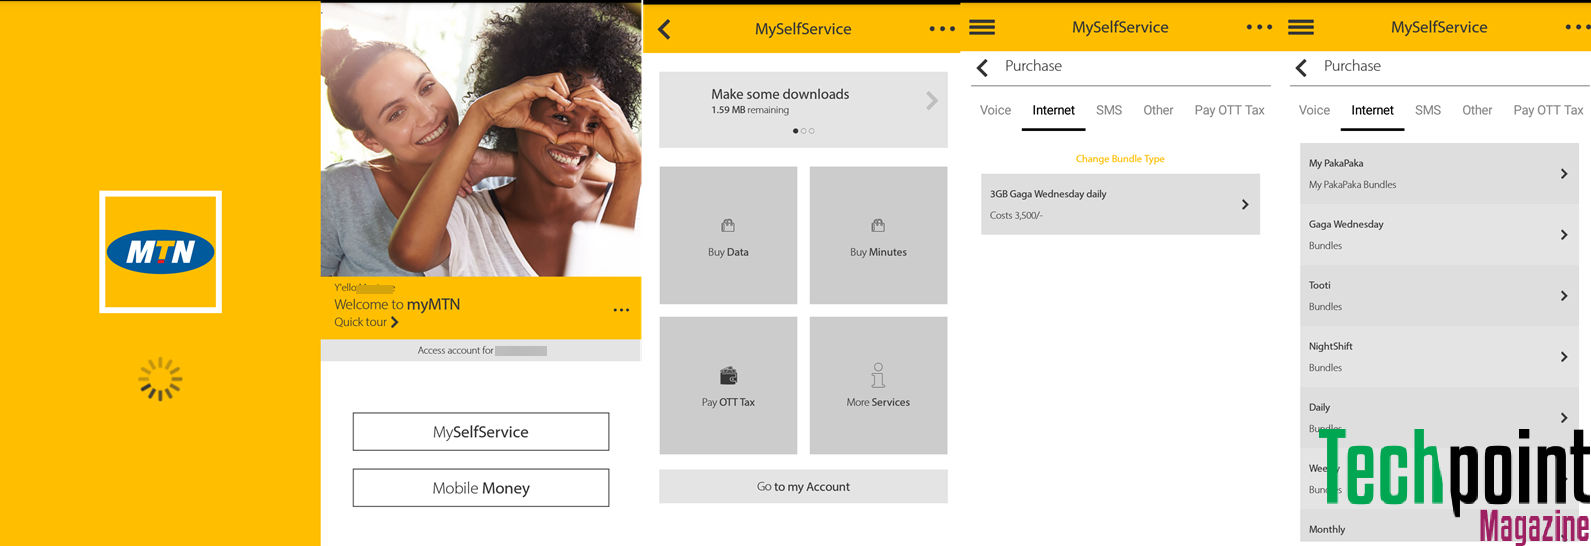1591x546 pixels.
Task: Open the hamburger menu on the My PakaPaka list screen
Action: [1301, 27]
